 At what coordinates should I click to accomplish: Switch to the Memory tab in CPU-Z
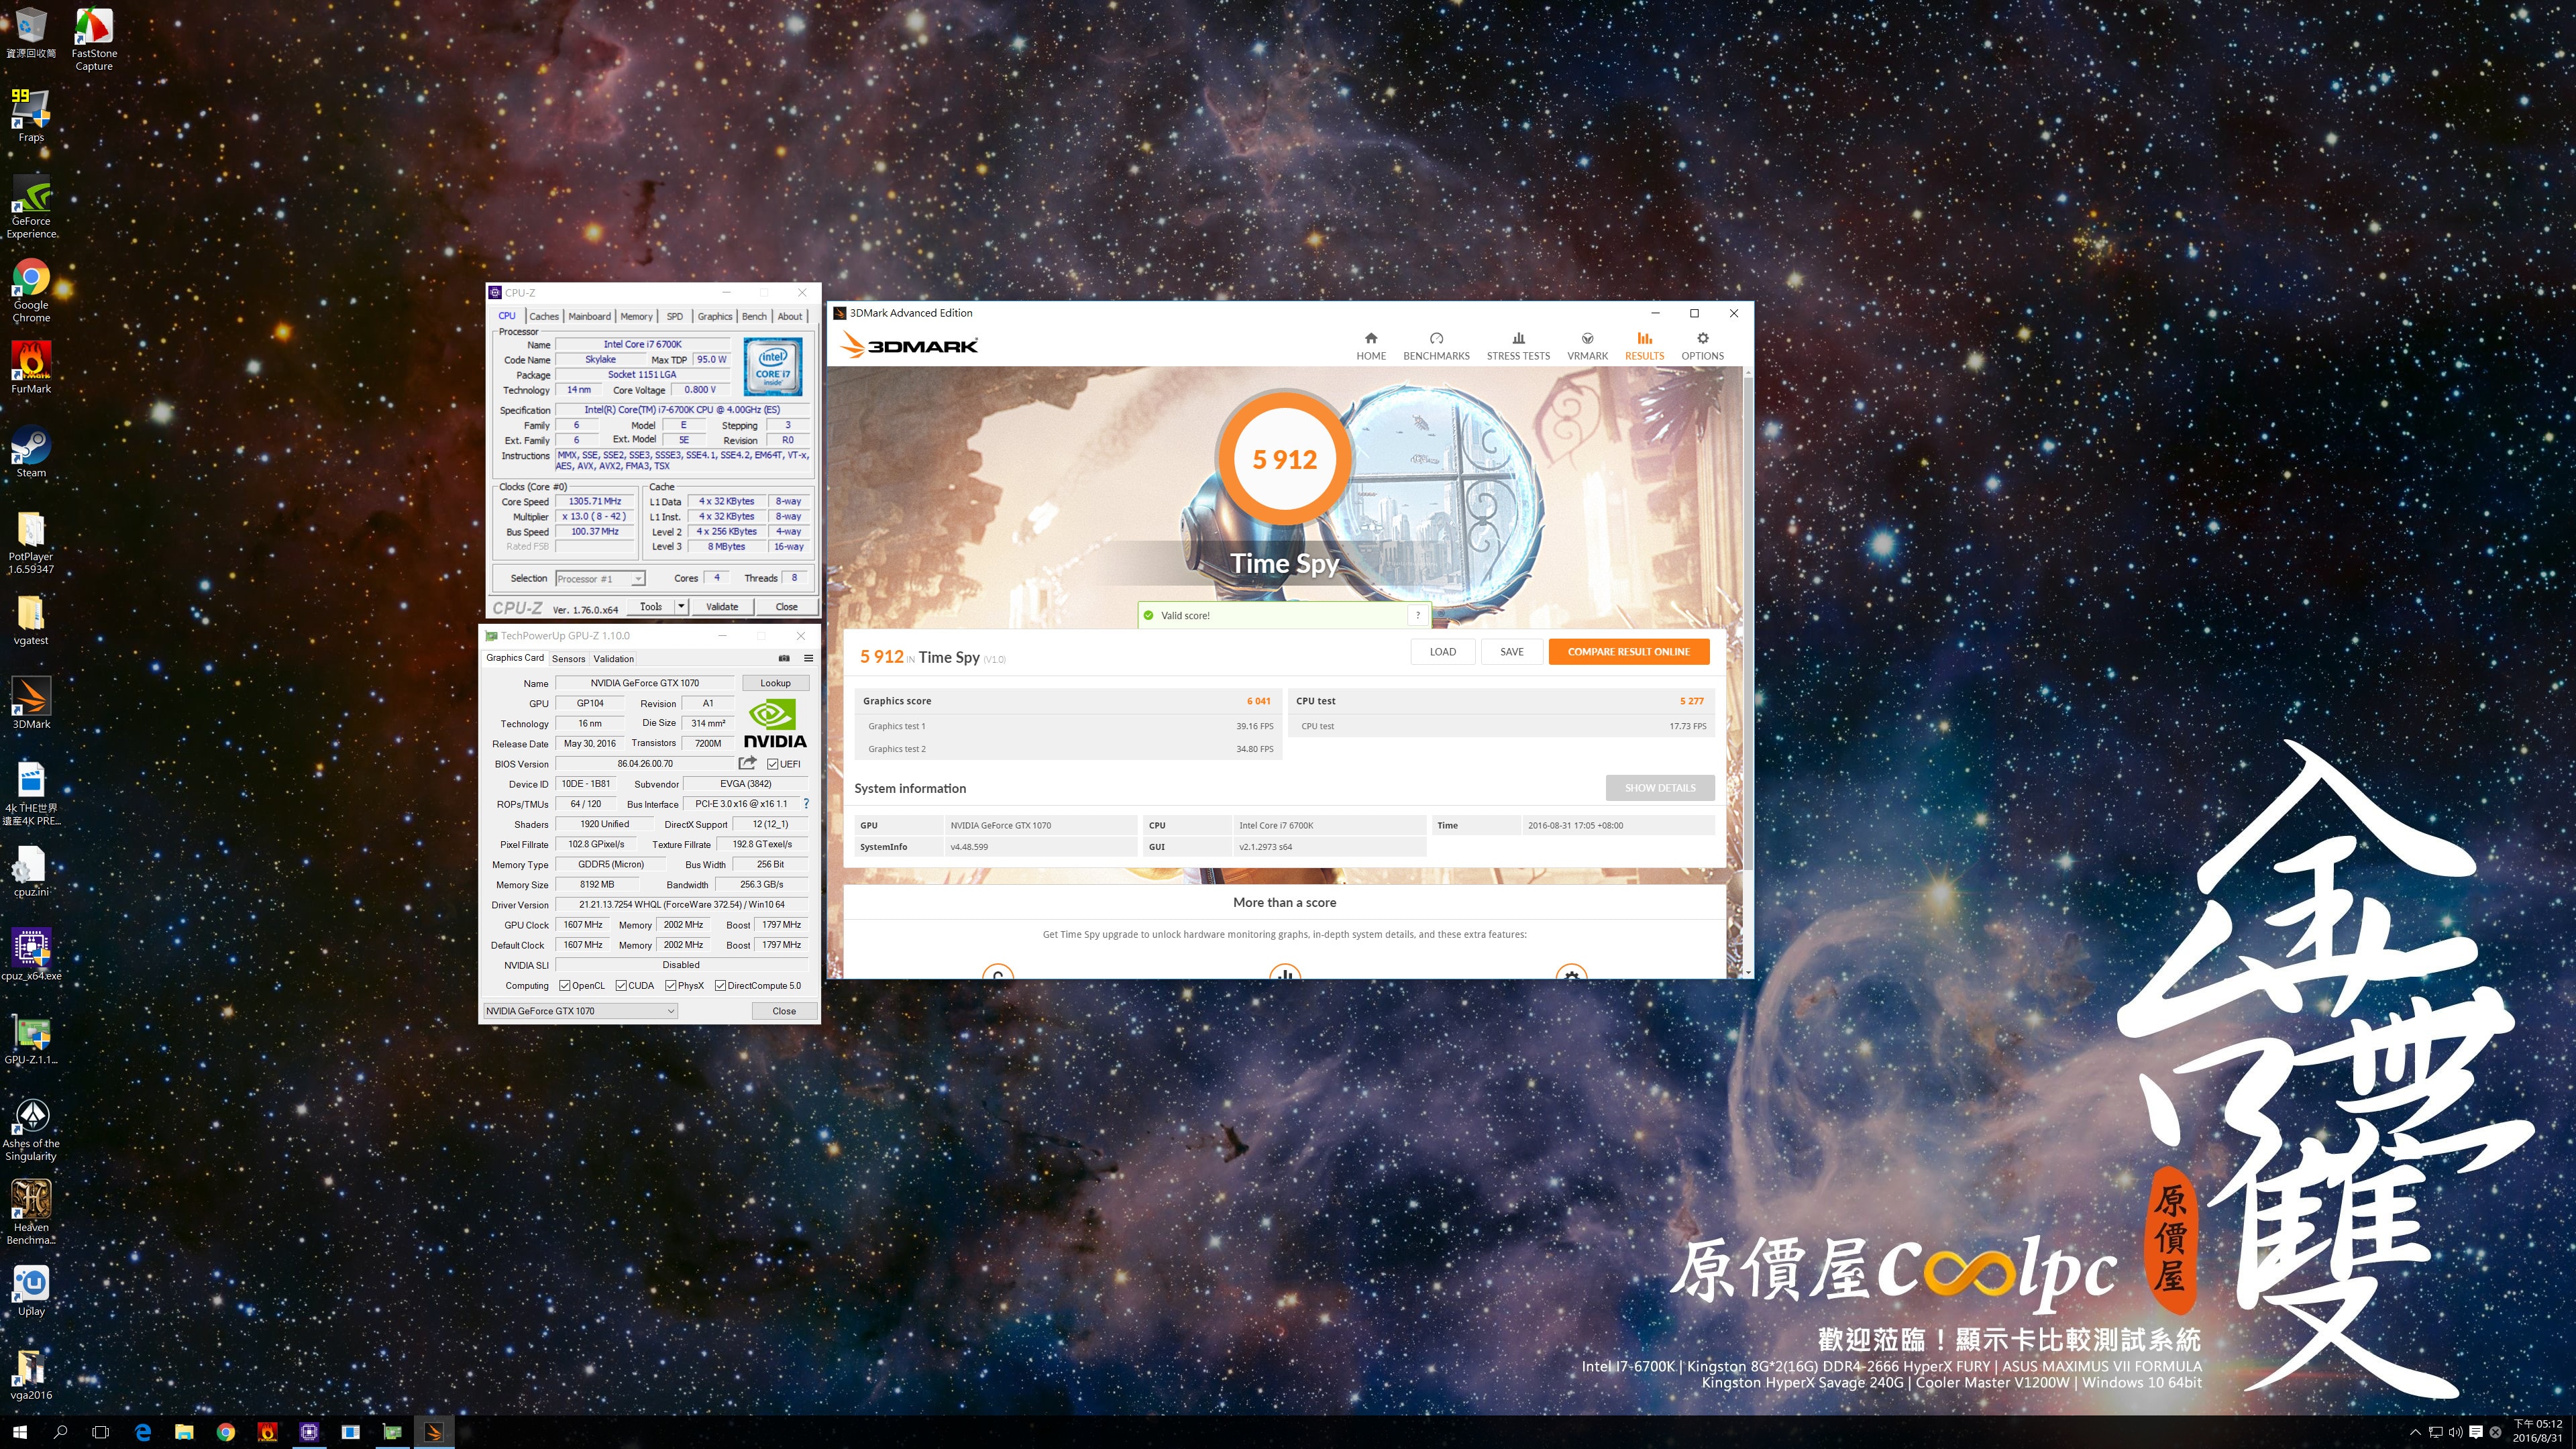[636, 316]
